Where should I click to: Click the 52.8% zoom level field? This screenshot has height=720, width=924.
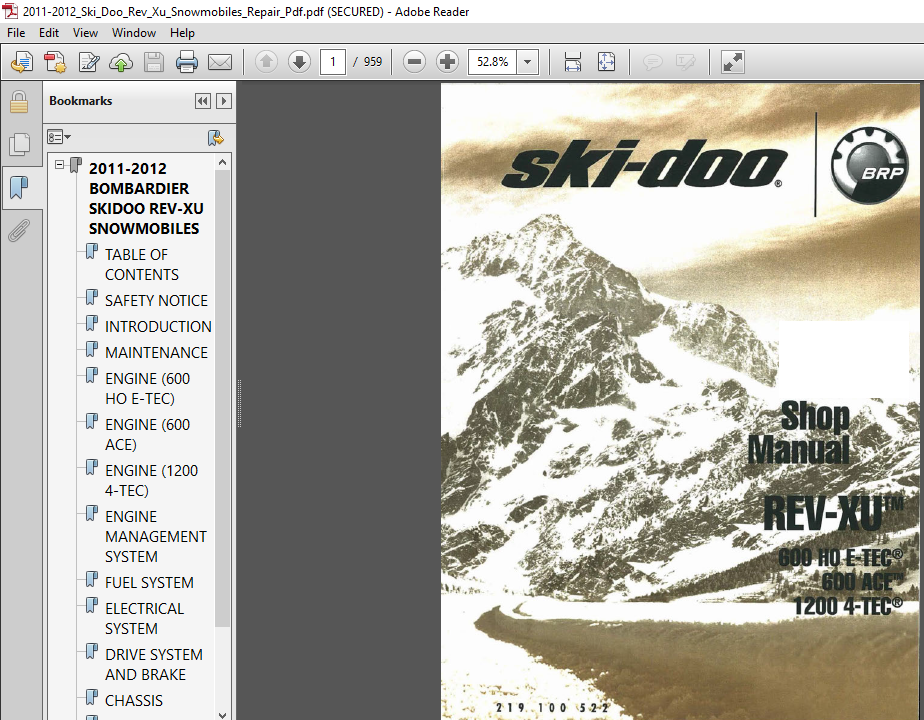pos(493,61)
